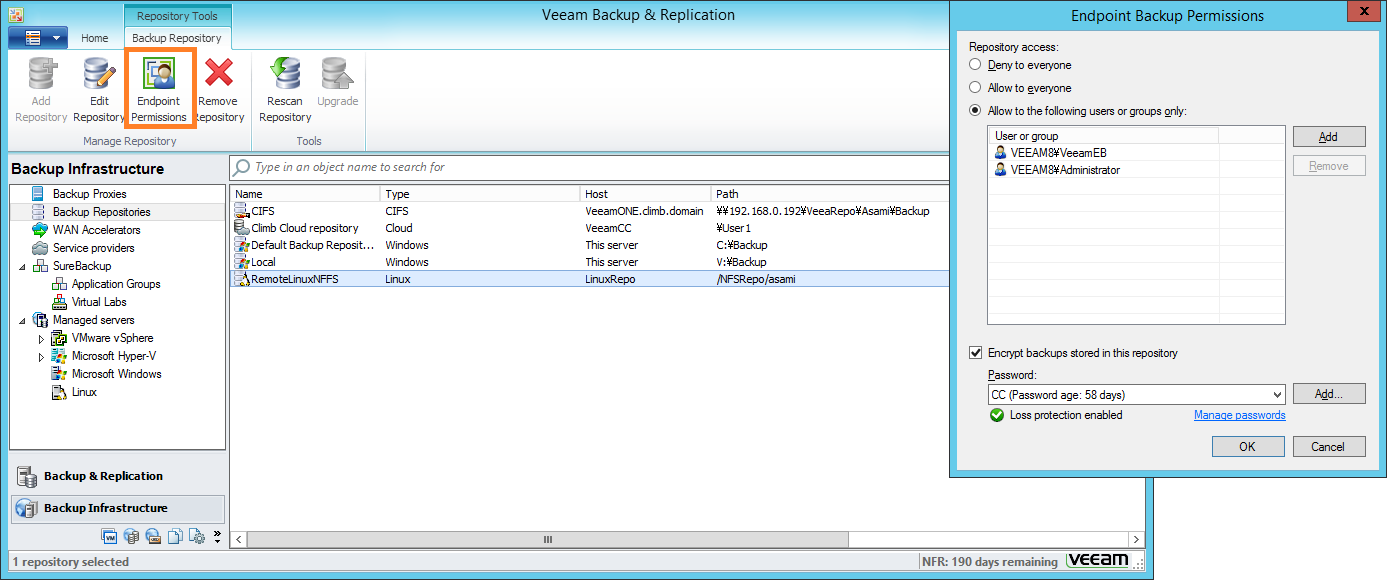Expand the VMware vSphere tree node
This screenshot has width=1387, height=580.
[x=41, y=339]
